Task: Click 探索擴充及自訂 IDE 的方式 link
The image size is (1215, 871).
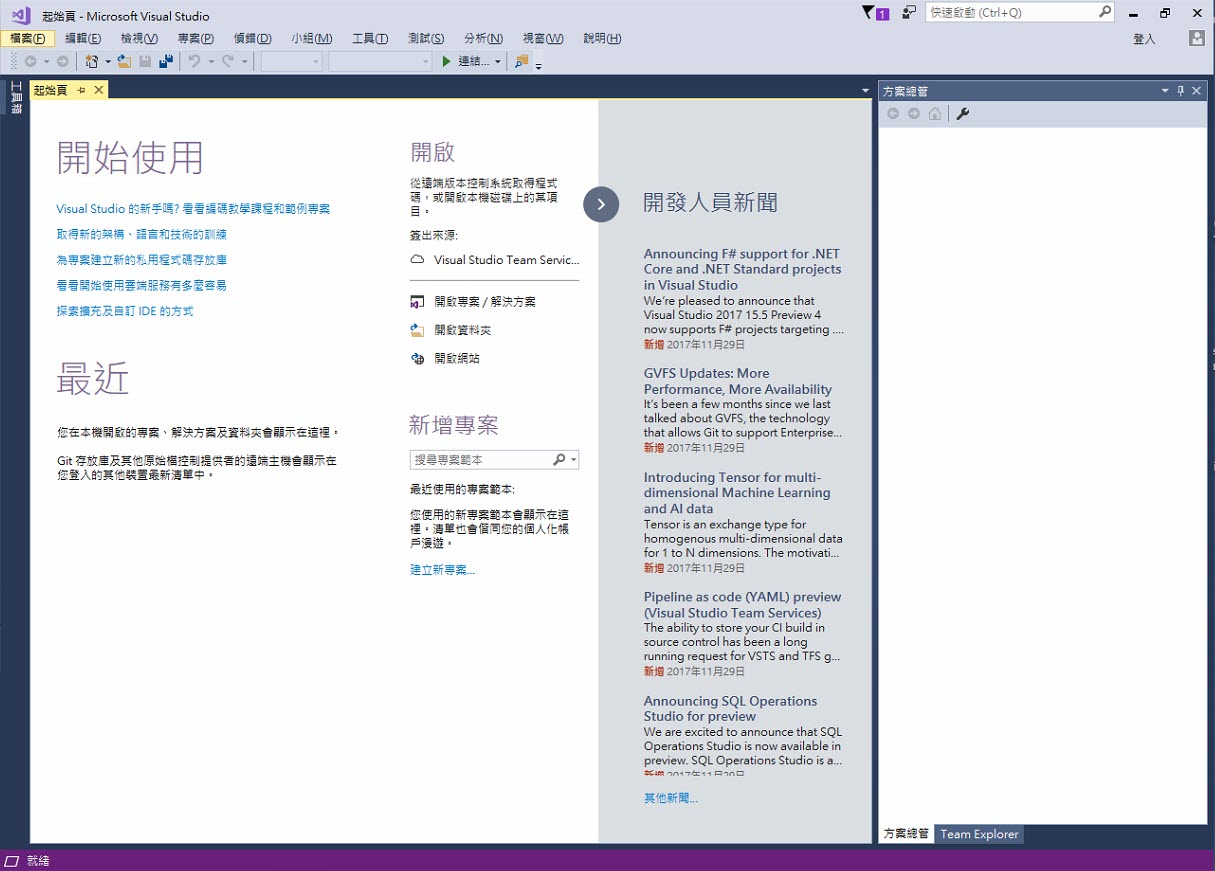Action: [125, 311]
